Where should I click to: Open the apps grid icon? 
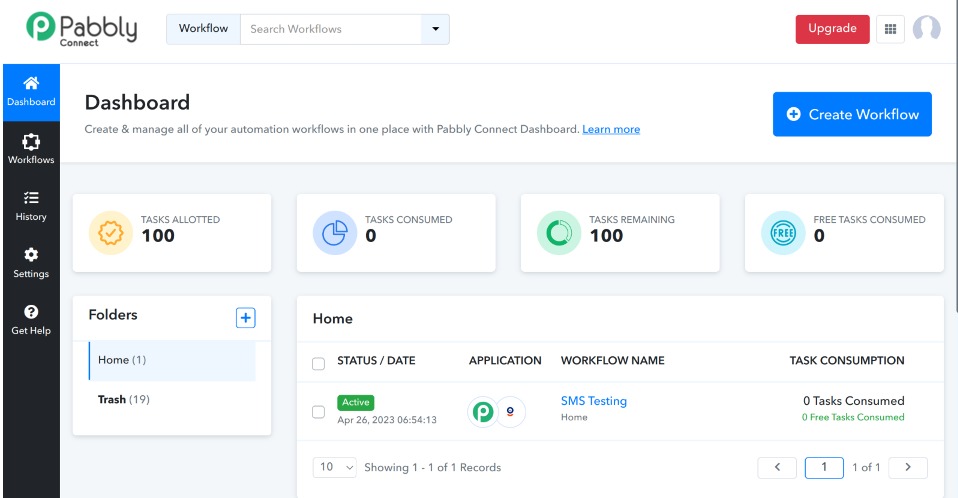tap(890, 29)
